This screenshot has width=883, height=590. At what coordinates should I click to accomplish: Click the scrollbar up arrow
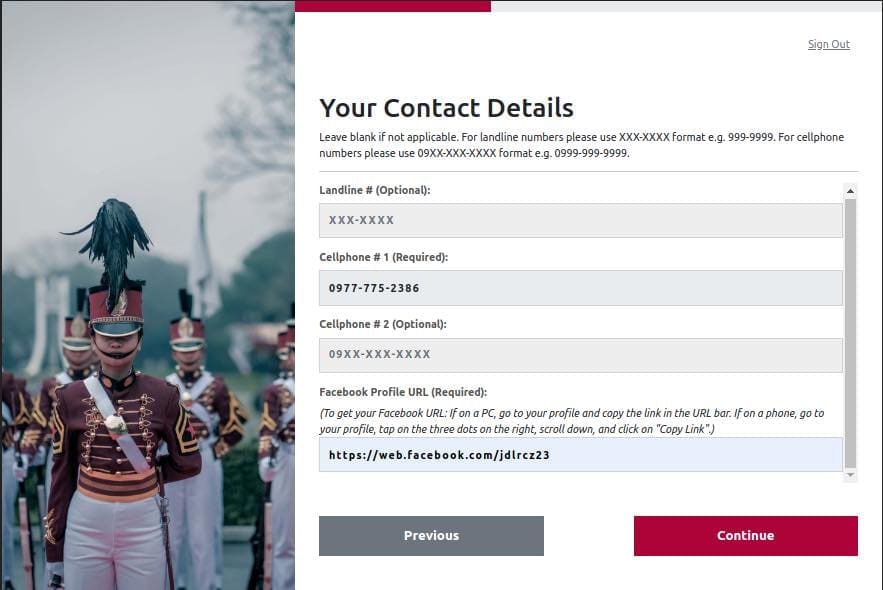(x=851, y=190)
